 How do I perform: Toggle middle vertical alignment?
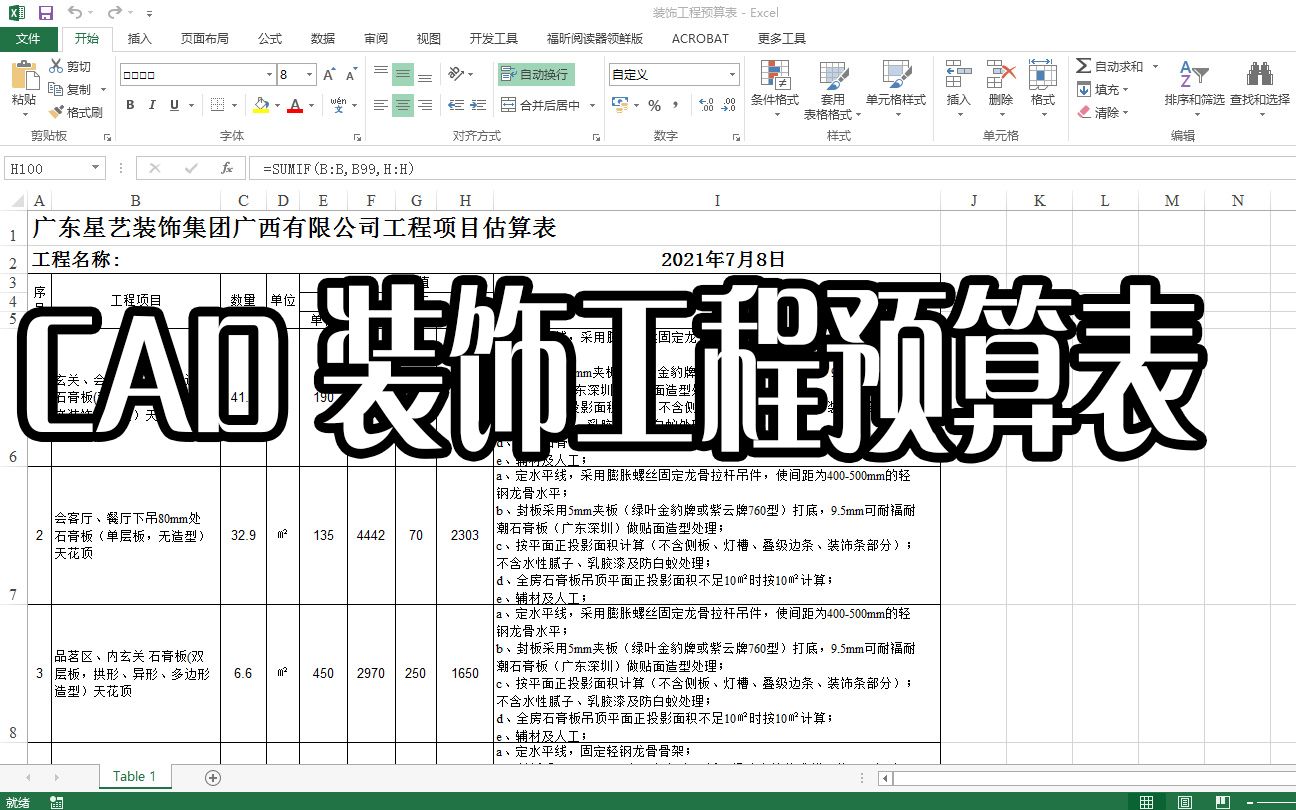coord(402,74)
